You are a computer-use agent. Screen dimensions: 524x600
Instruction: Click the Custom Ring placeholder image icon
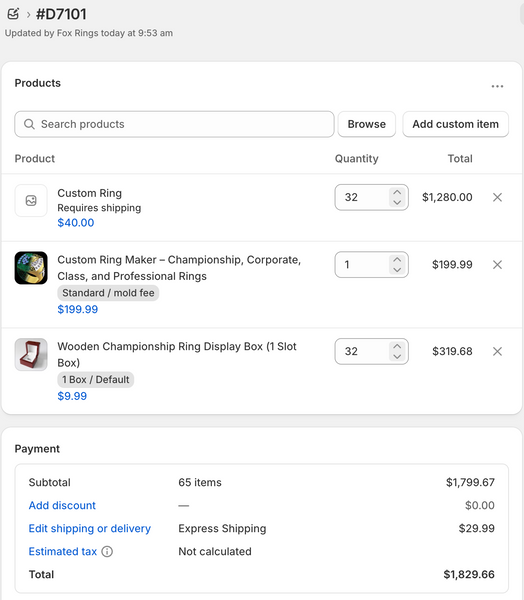point(31,201)
